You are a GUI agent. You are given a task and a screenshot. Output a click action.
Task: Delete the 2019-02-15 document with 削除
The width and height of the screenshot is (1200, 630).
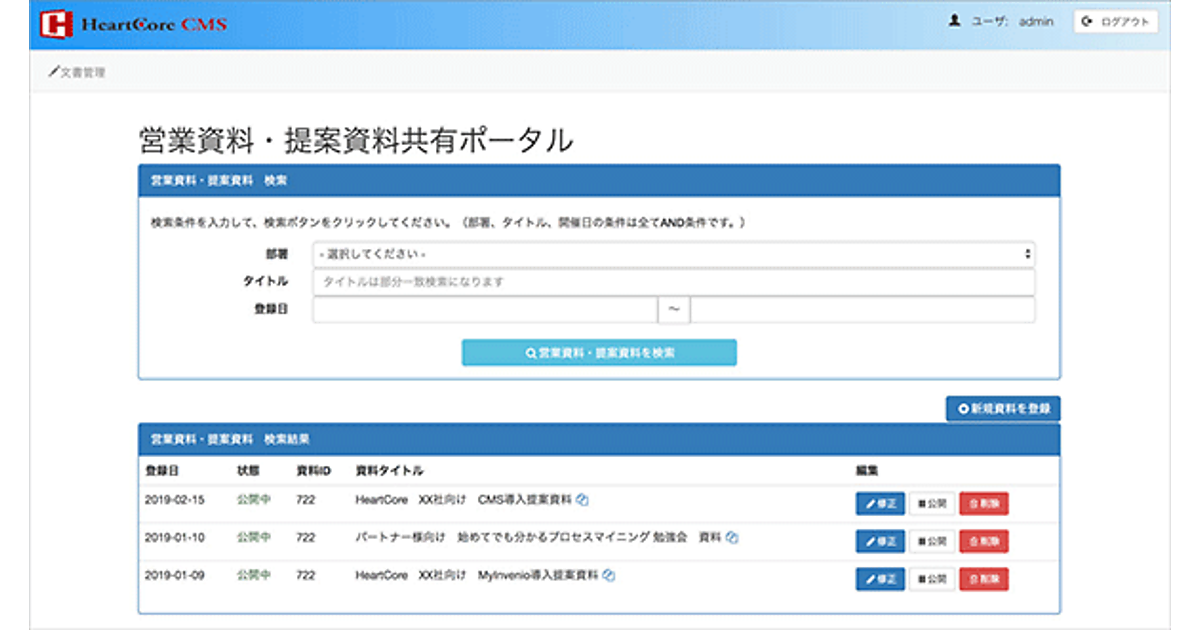point(984,503)
